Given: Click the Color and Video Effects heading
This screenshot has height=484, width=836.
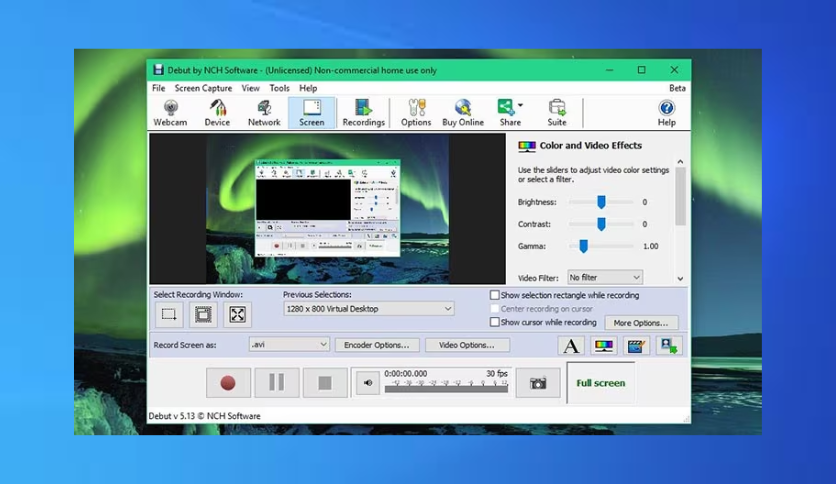Looking at the screenshot, I should click(x=590, y=145).
